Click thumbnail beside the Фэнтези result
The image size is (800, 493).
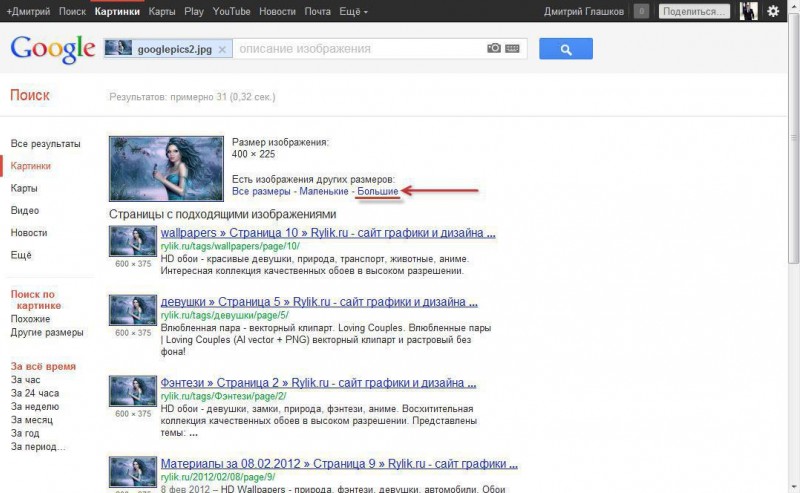tap(133, 391)
